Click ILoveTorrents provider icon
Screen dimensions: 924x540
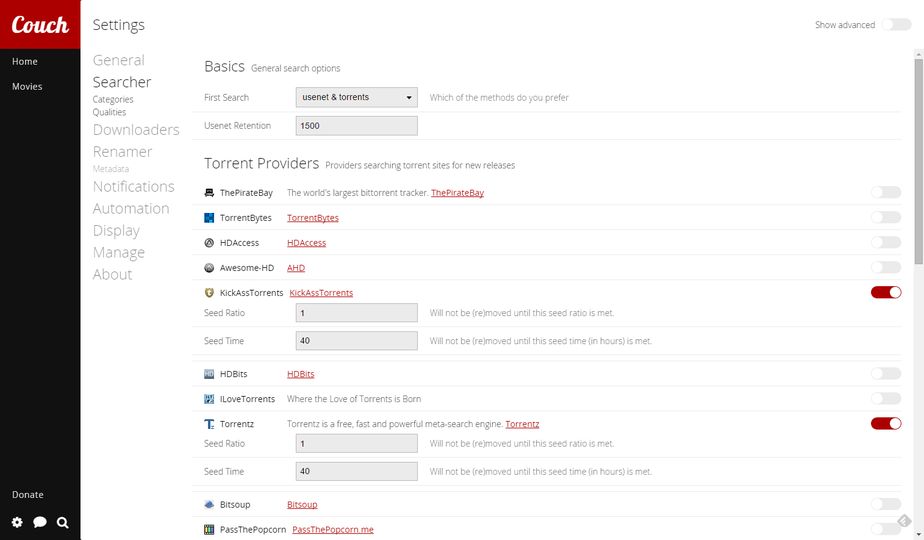tap(209, 399)
